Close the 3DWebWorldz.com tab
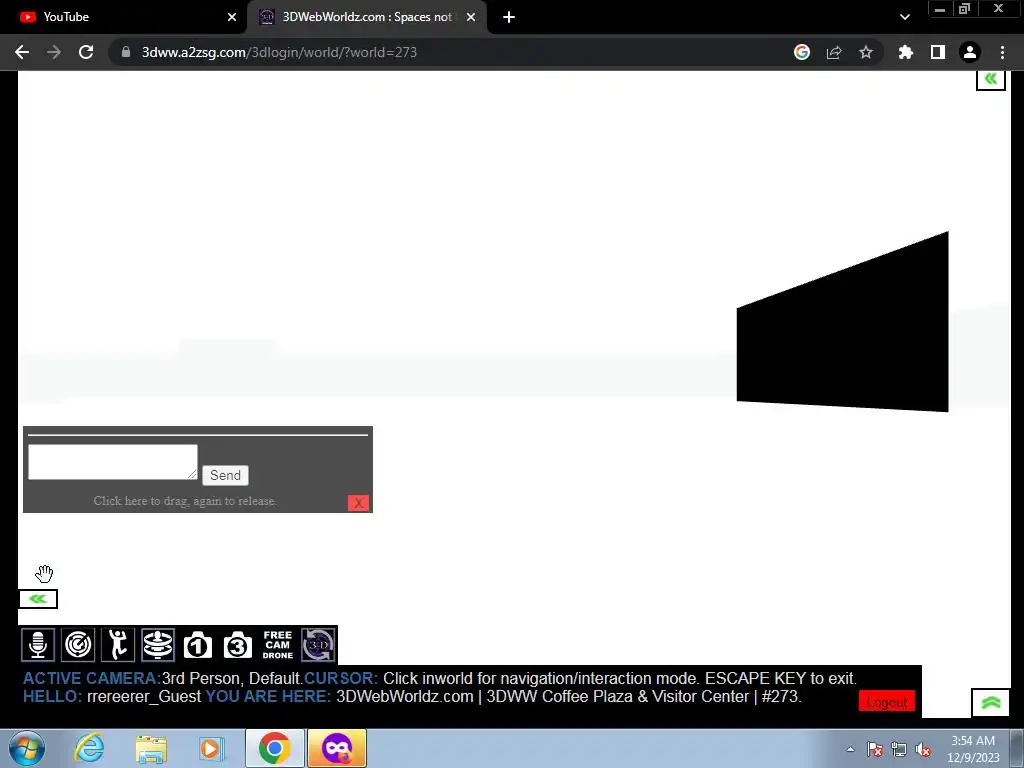This screenshot has width=1024, height=768. pos(471,17)
